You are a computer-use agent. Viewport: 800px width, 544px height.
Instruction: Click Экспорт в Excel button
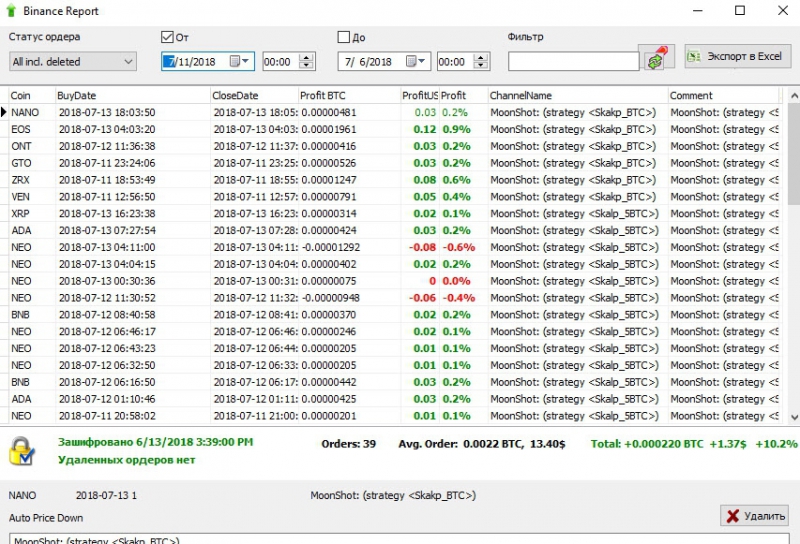[x=737, y=56]
